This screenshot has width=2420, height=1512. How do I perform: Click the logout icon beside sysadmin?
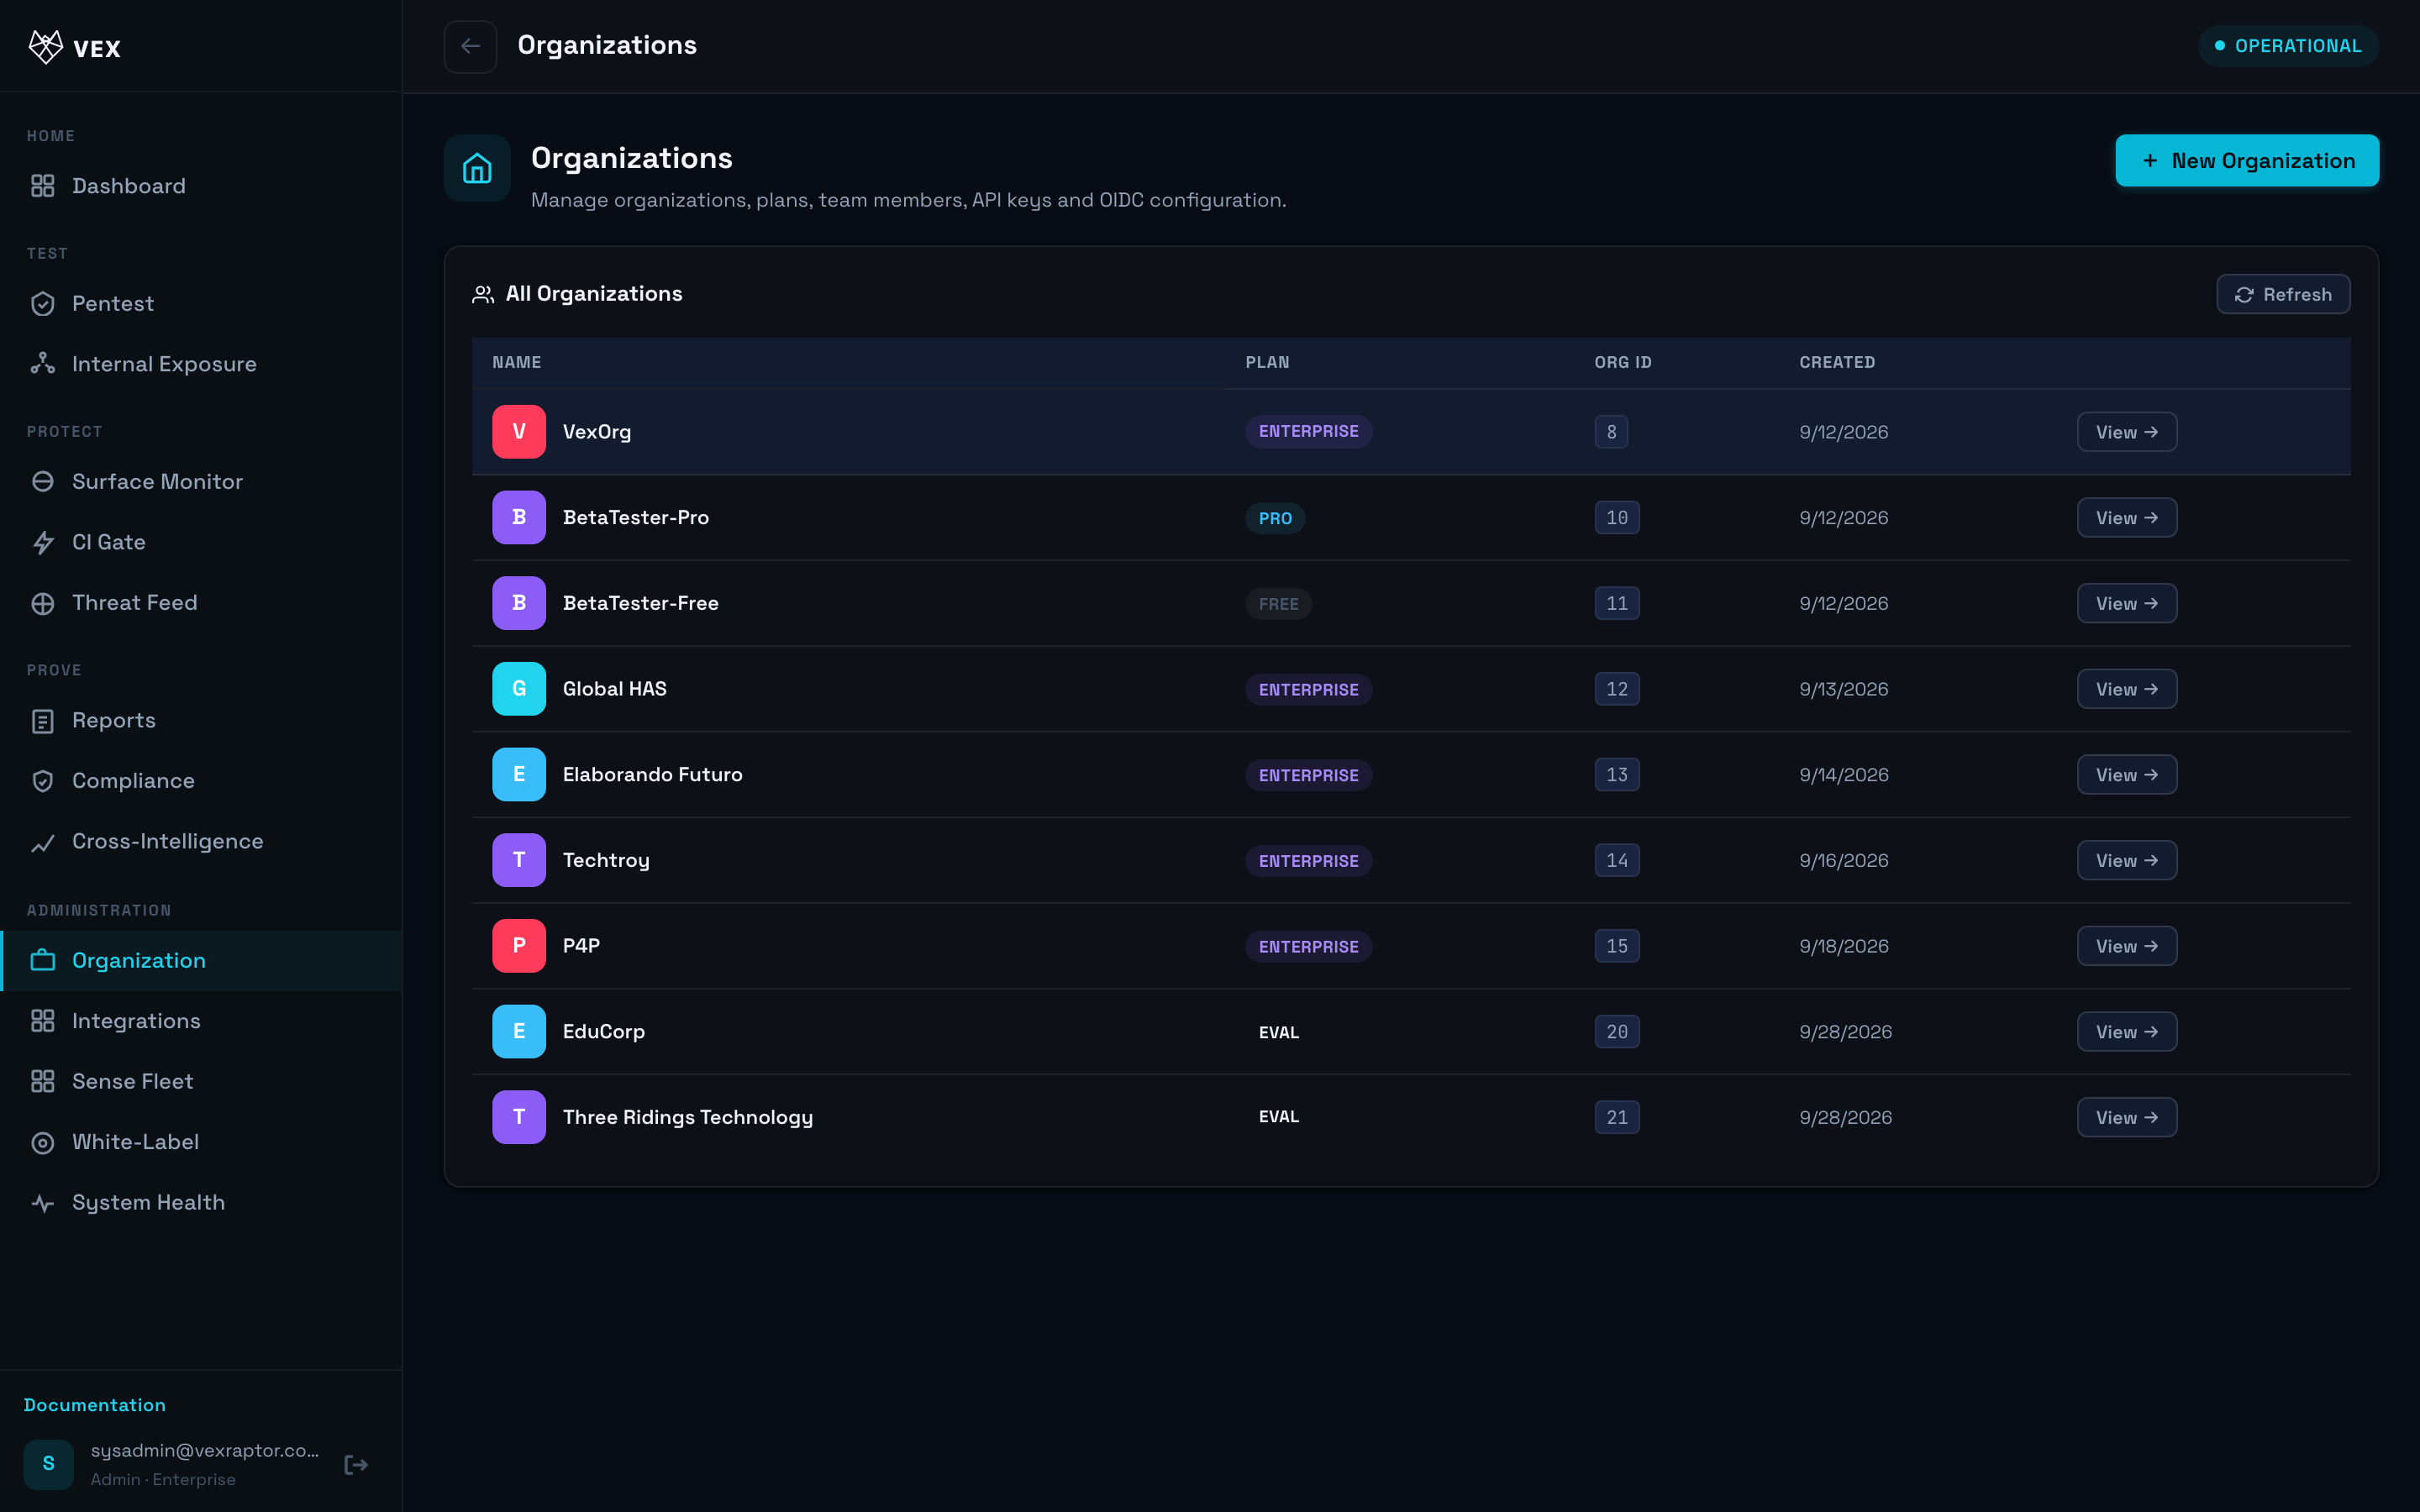pos(356,1465)
